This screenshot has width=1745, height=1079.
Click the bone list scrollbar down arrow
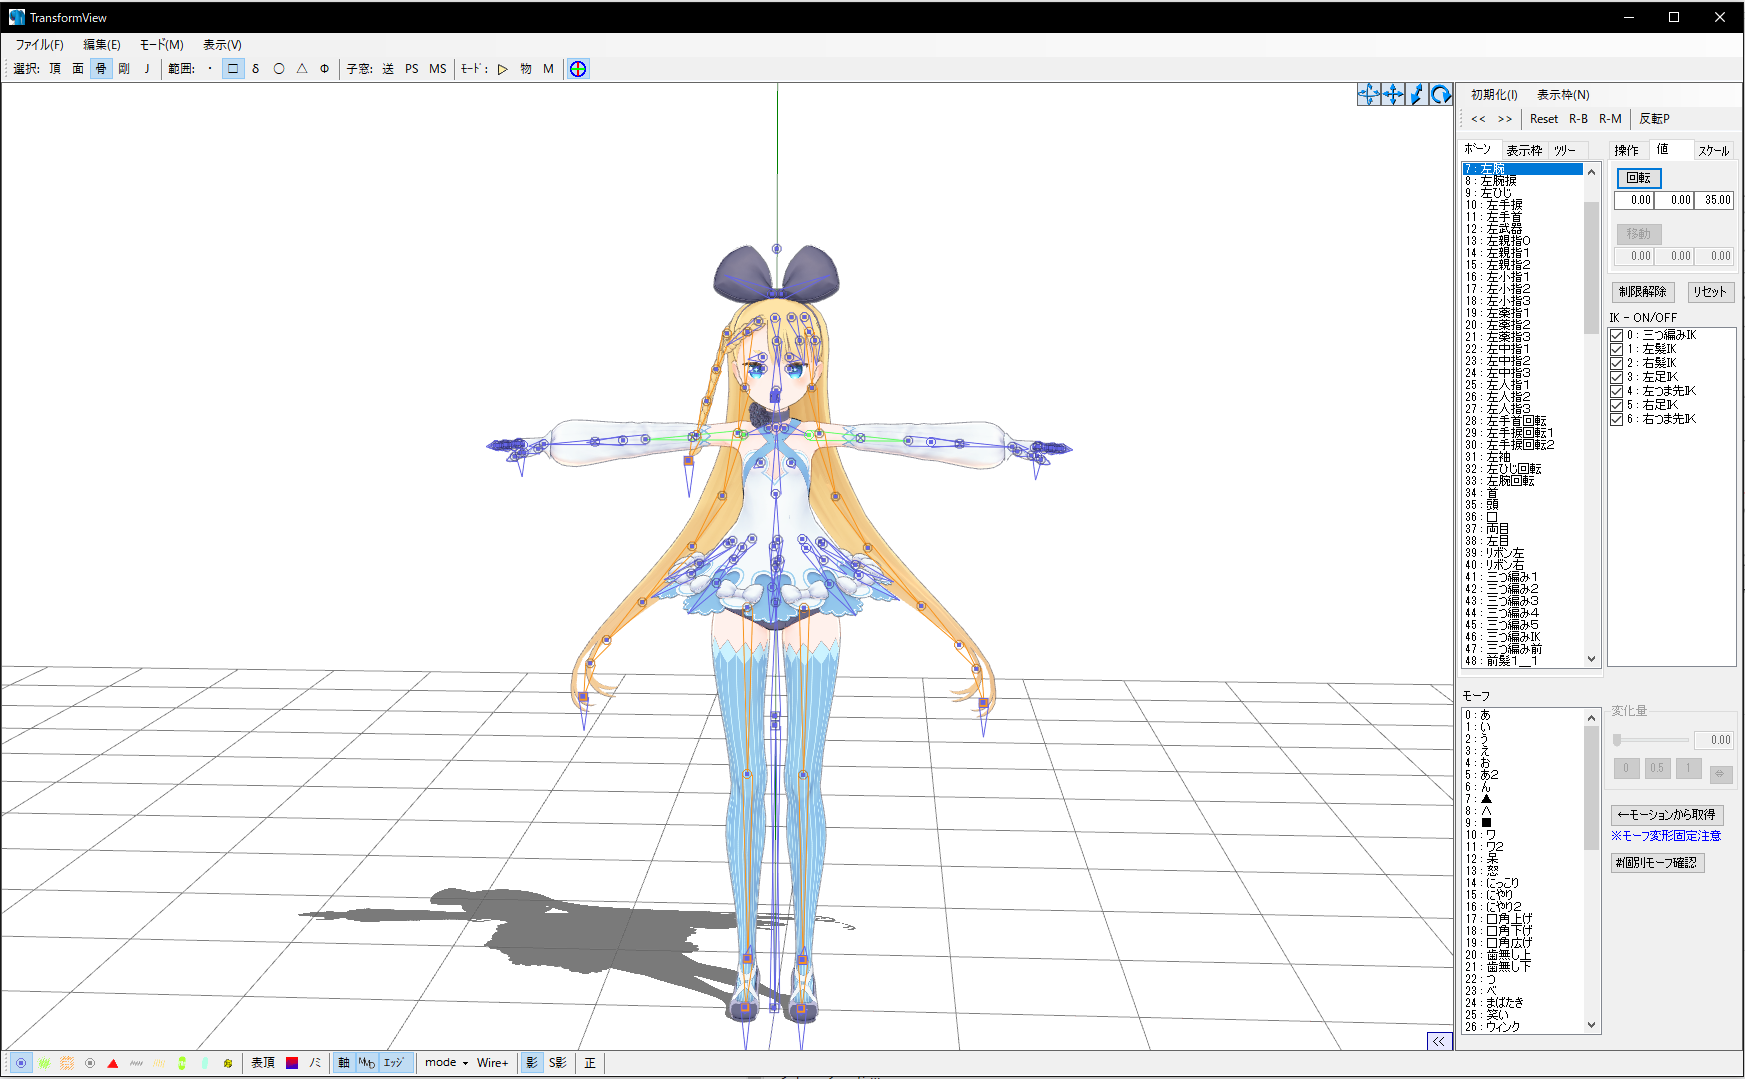click(x=1591, y=659)
